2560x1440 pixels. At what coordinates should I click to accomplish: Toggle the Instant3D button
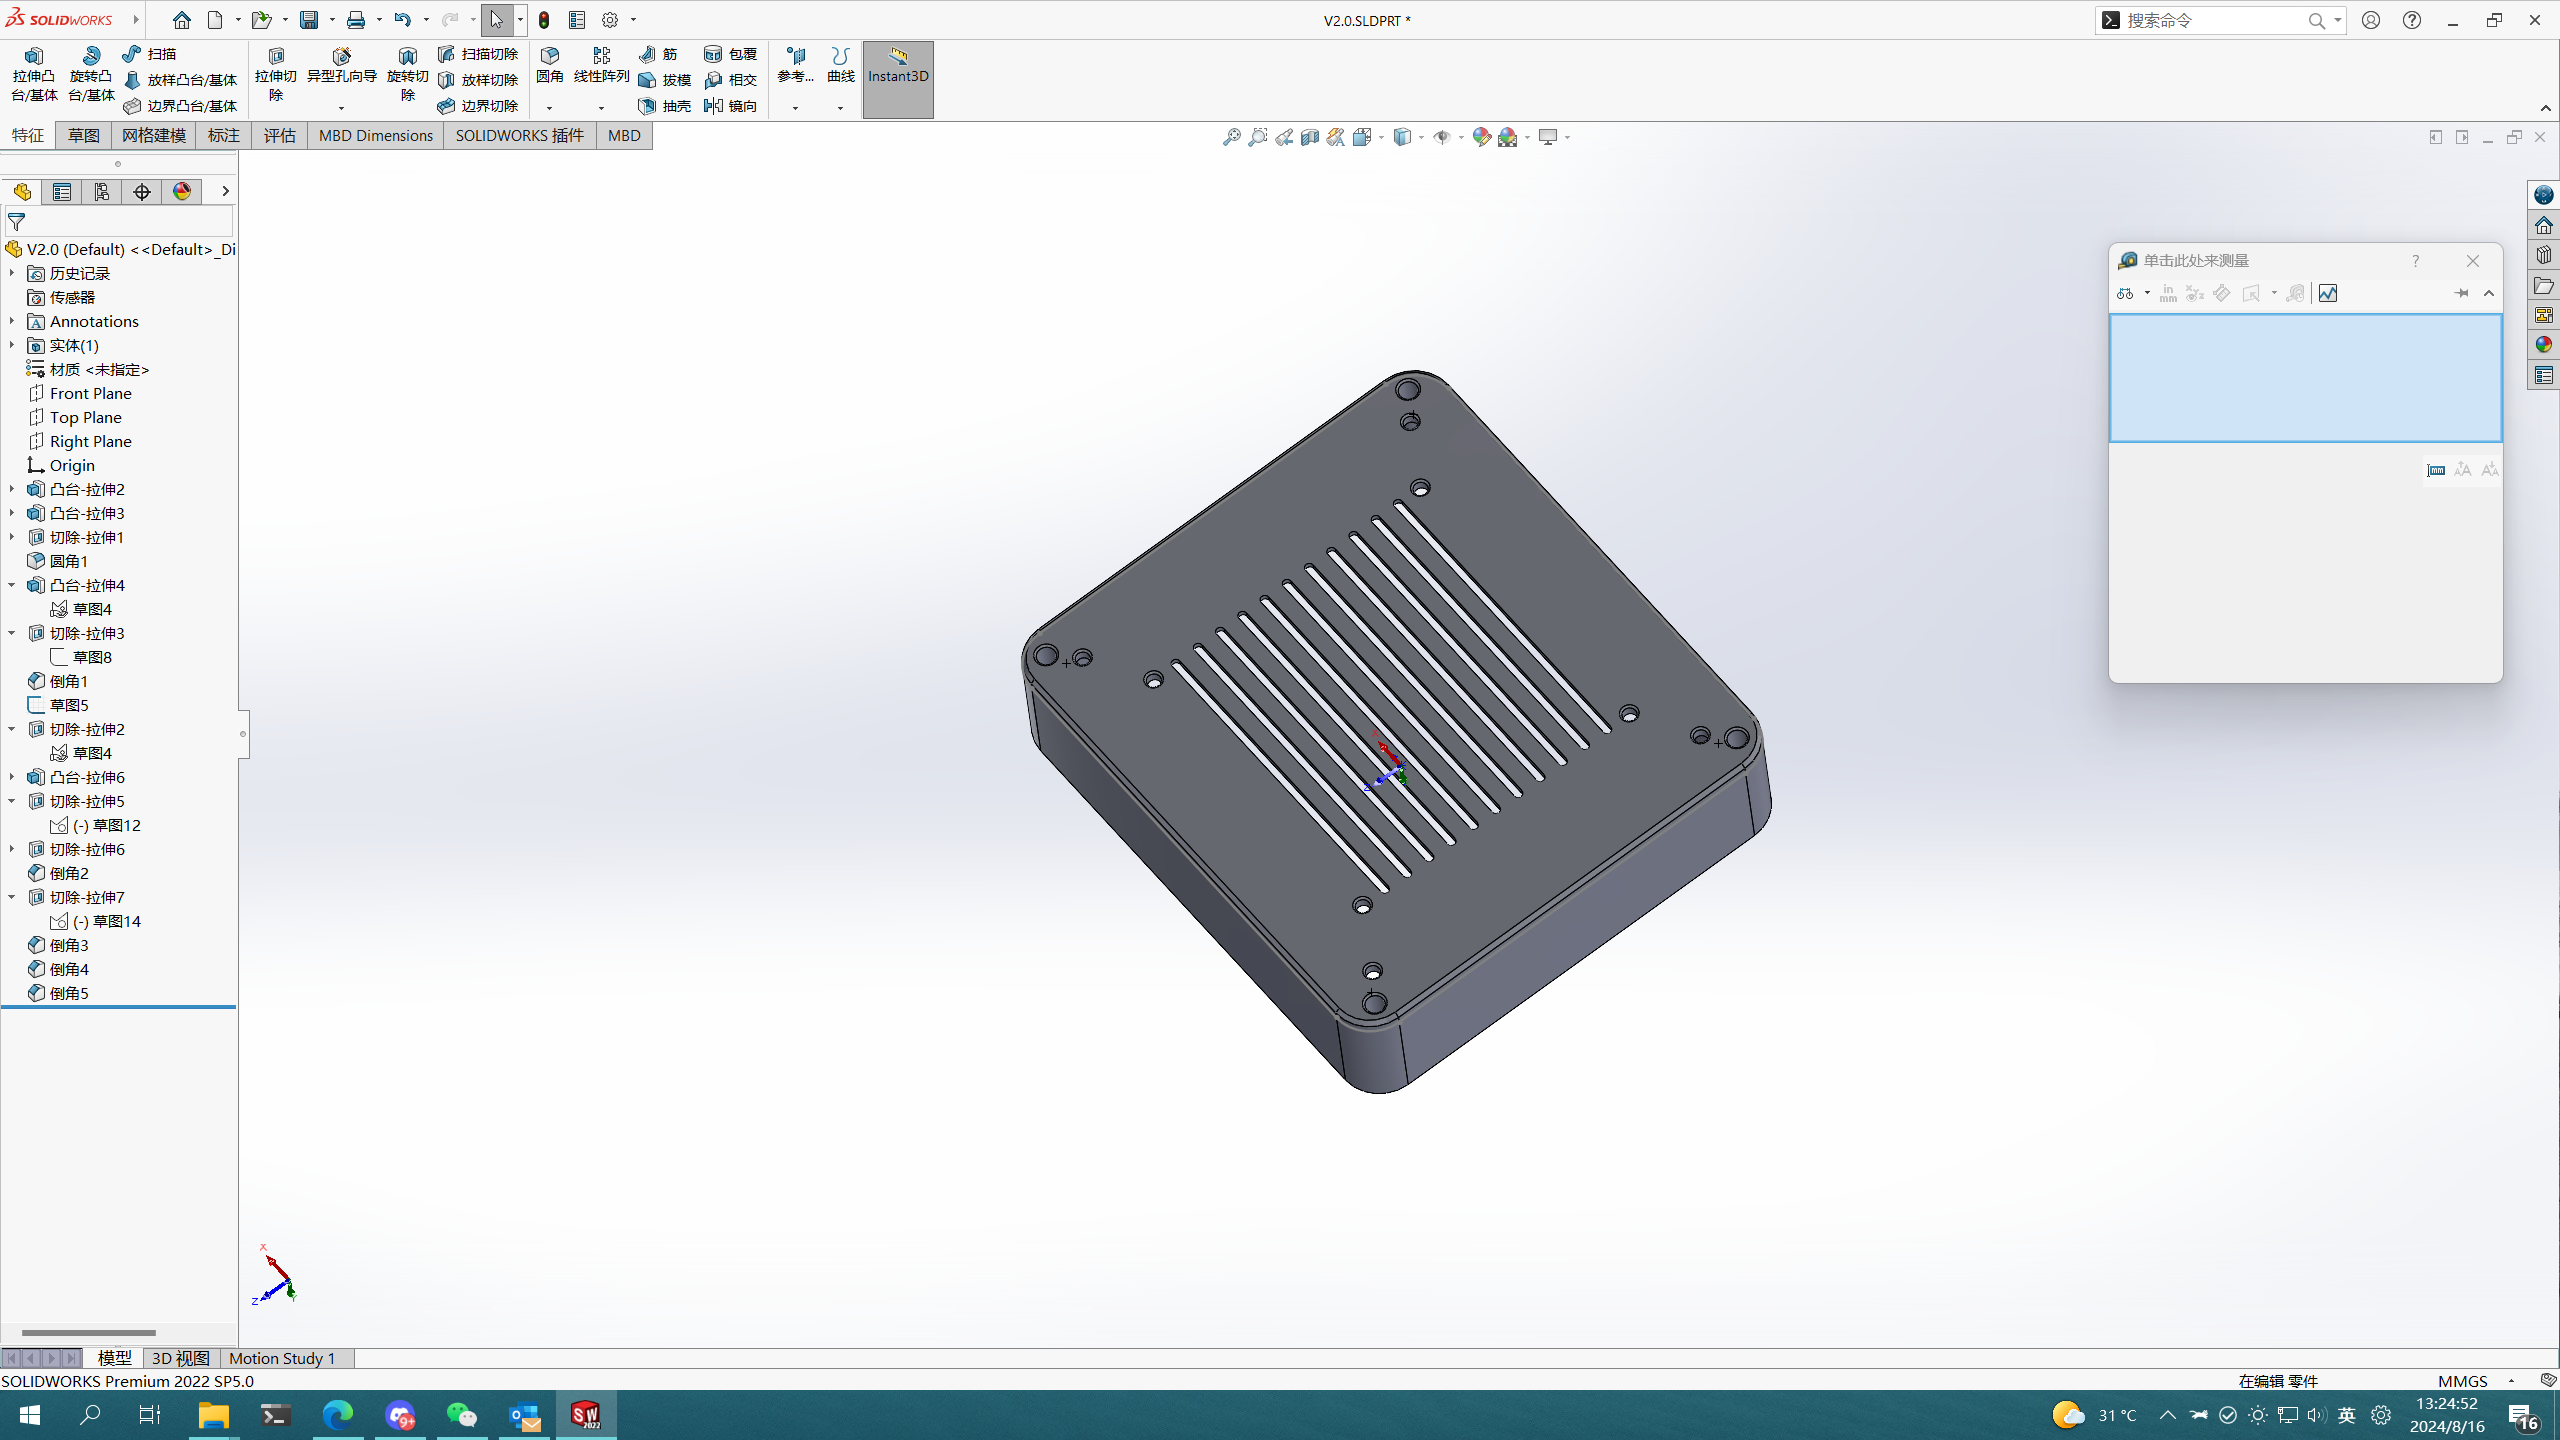pos(897,79)
